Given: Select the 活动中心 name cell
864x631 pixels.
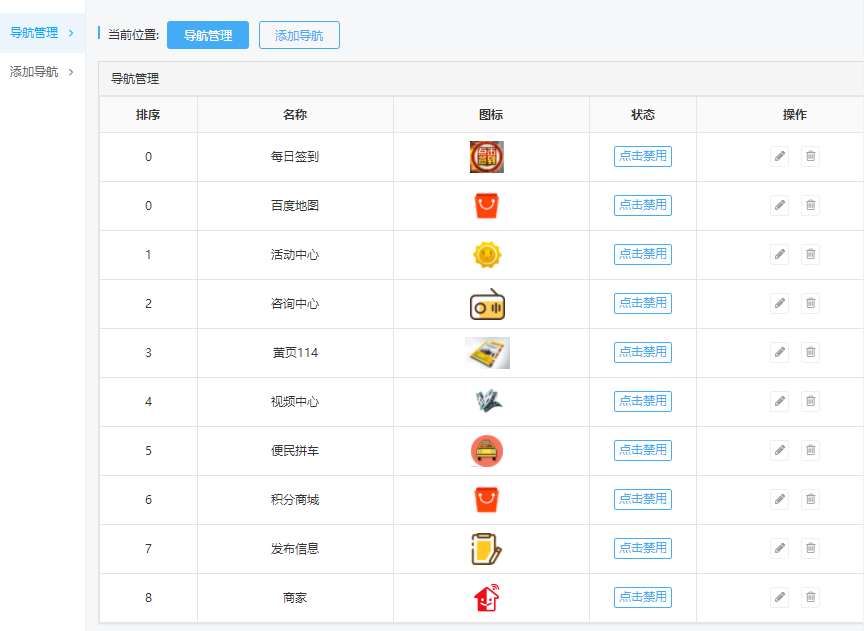Looking at the screenshot, I should [x=295, y=255].
